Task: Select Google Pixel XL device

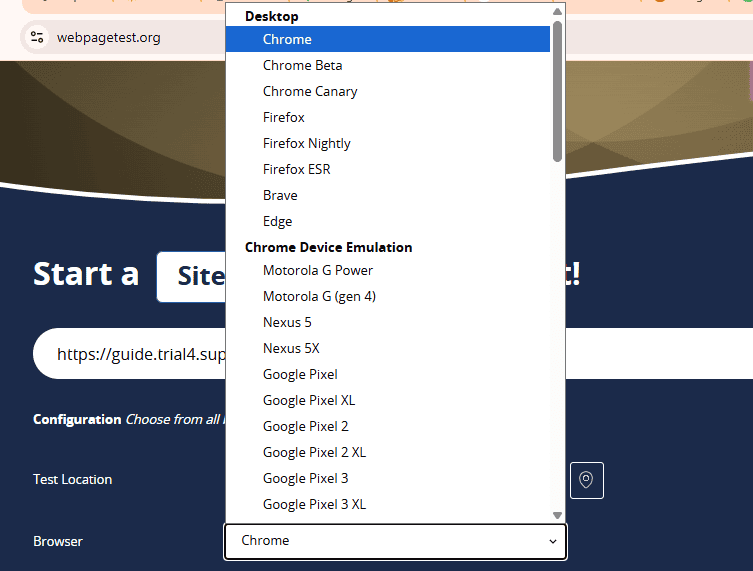Action: pos(388,400)
